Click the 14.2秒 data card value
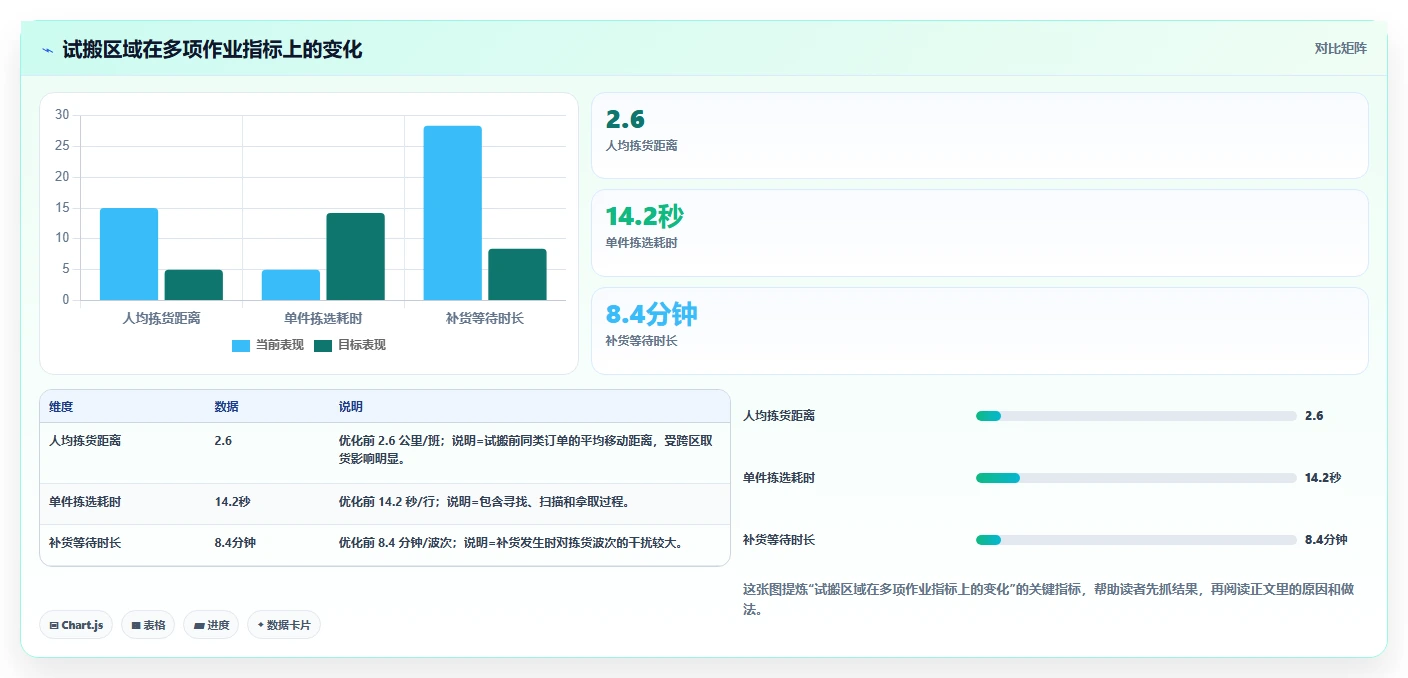1408x678 pixels. click(x=645, y=216)
